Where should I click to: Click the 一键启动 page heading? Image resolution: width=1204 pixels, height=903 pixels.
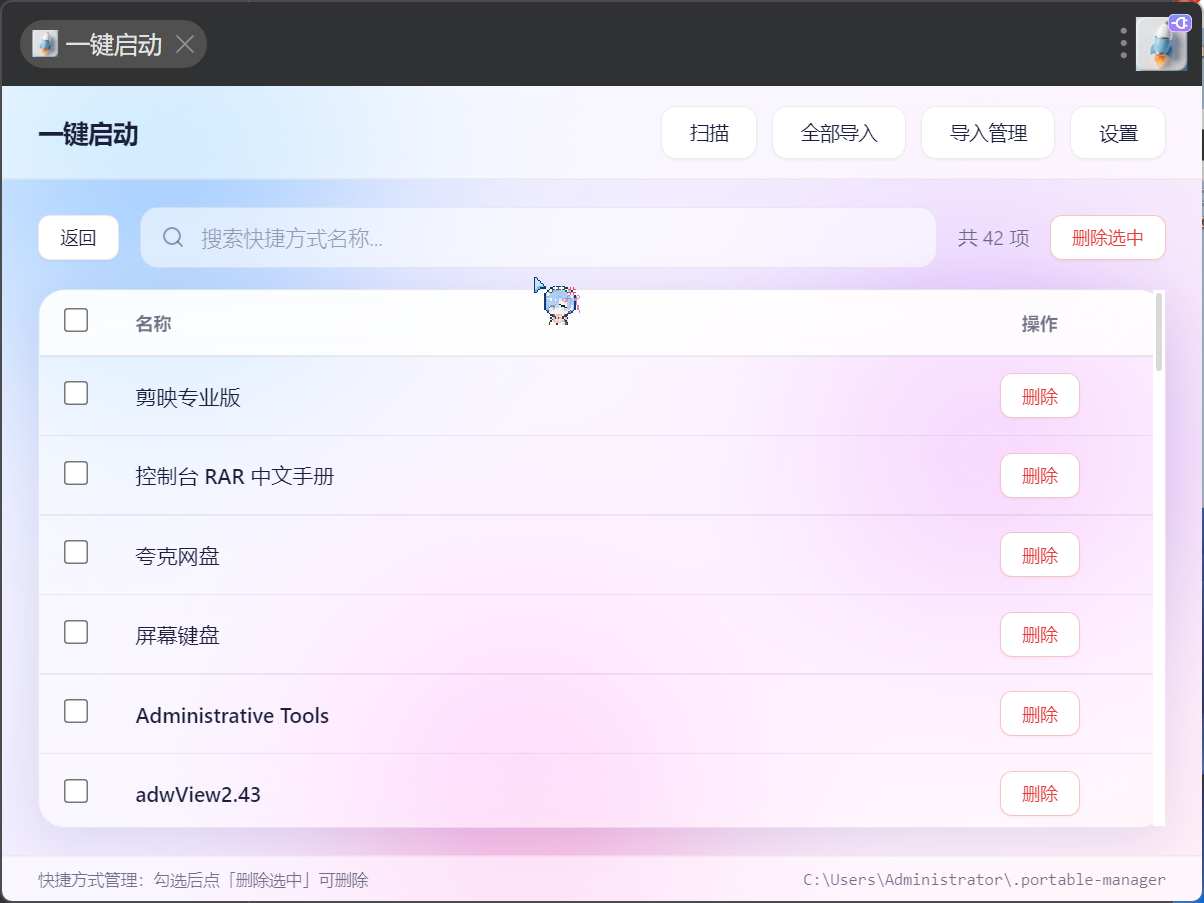[x=88, y=134]
